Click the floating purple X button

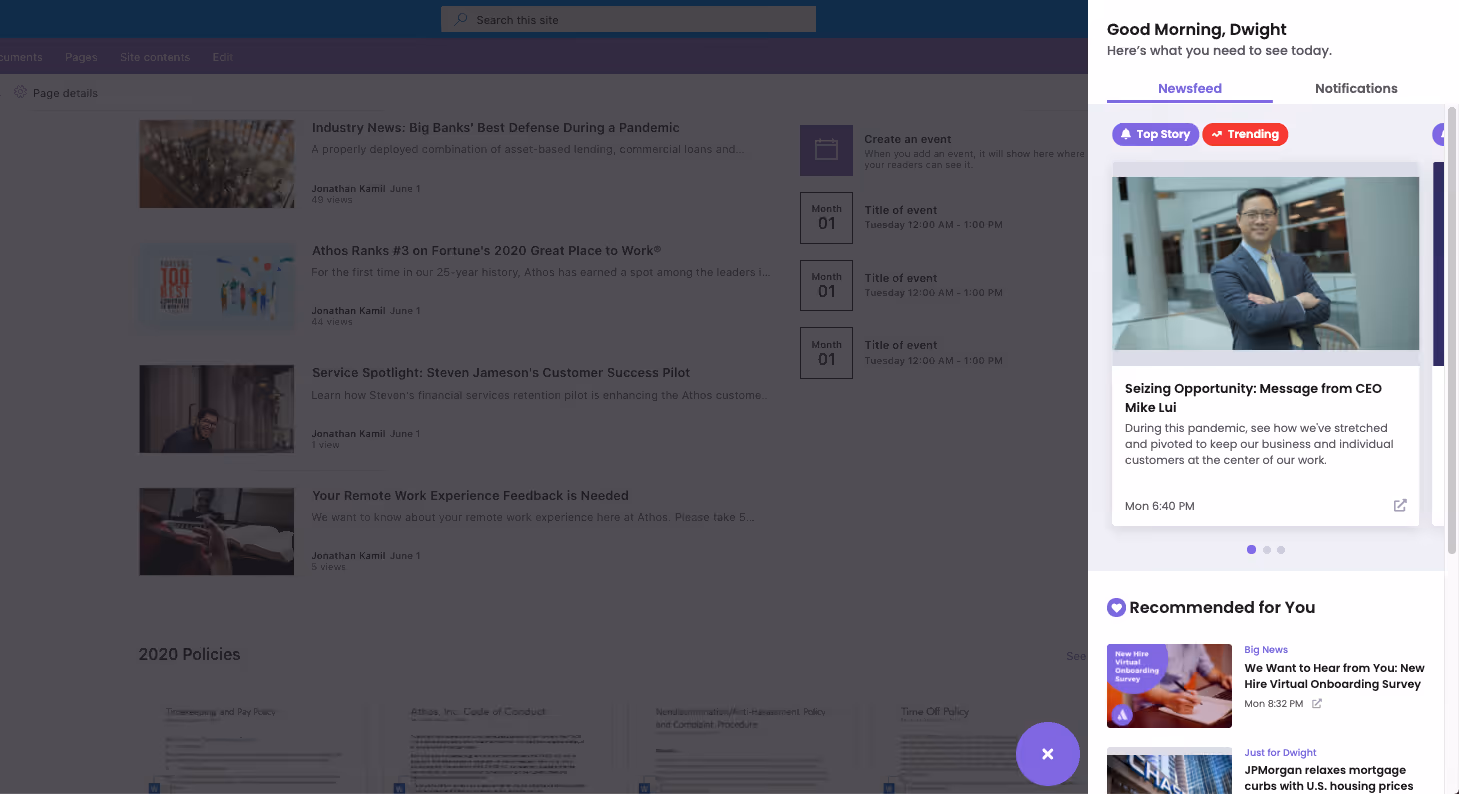pos(1047,754)
